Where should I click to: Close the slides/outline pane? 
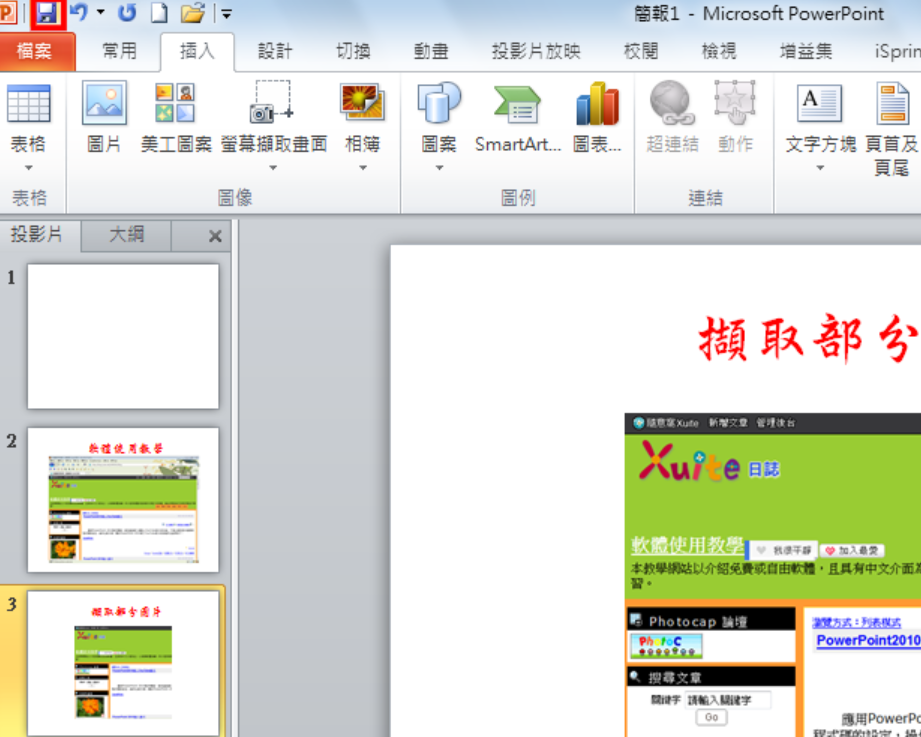pyautogui.click(x=216, y=236)
